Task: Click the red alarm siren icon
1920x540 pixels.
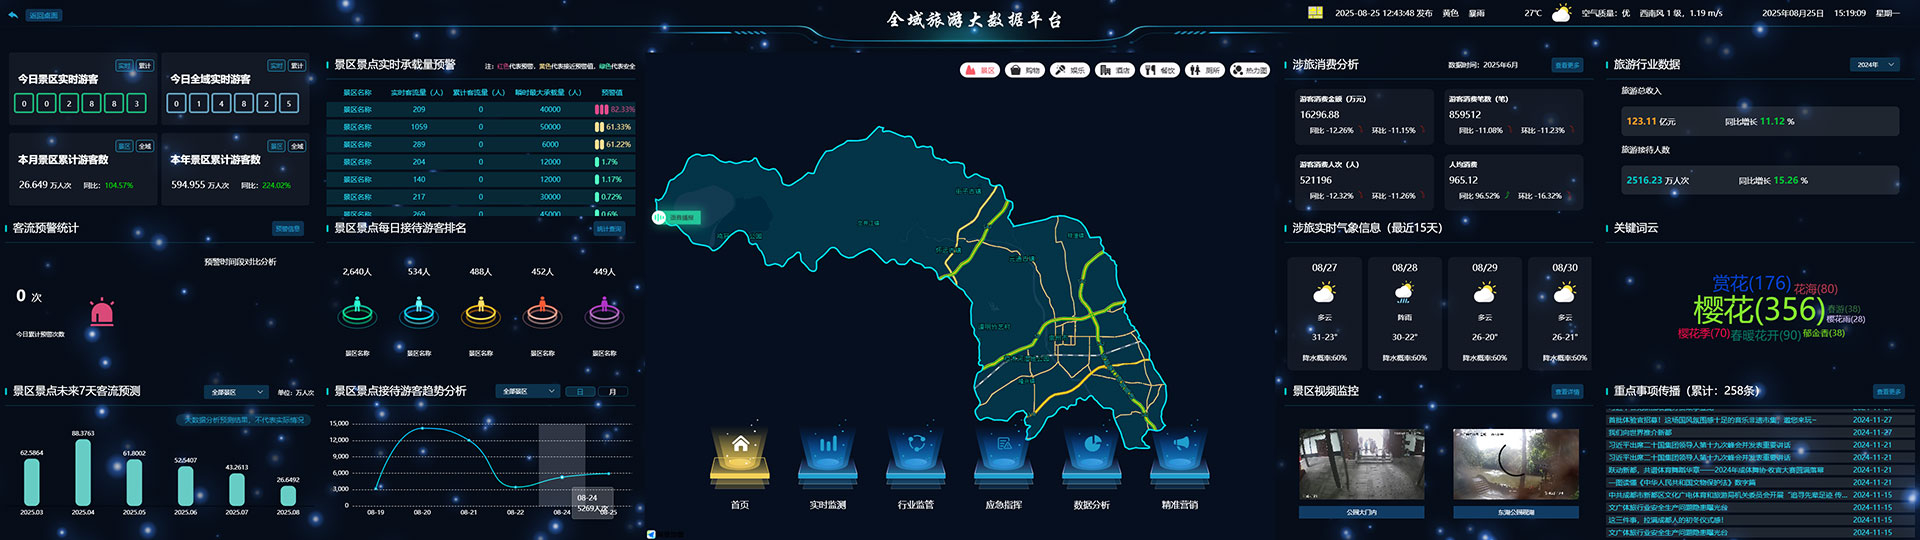Action: 102,312
